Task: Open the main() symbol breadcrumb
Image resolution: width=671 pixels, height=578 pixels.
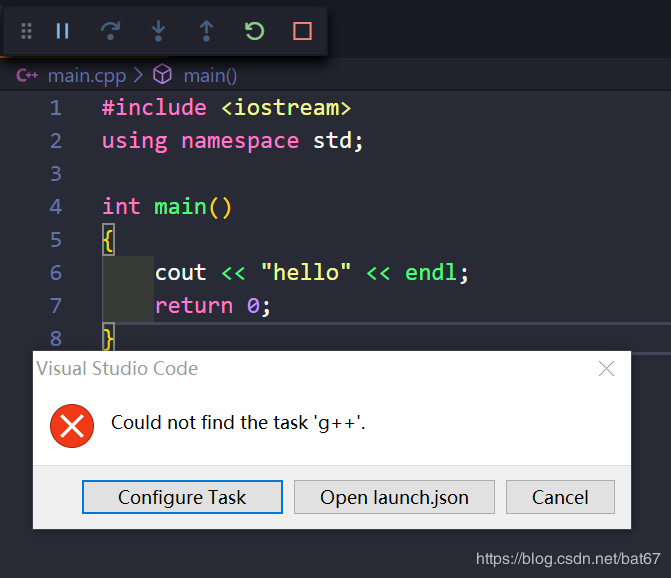Action: [210, 76]
